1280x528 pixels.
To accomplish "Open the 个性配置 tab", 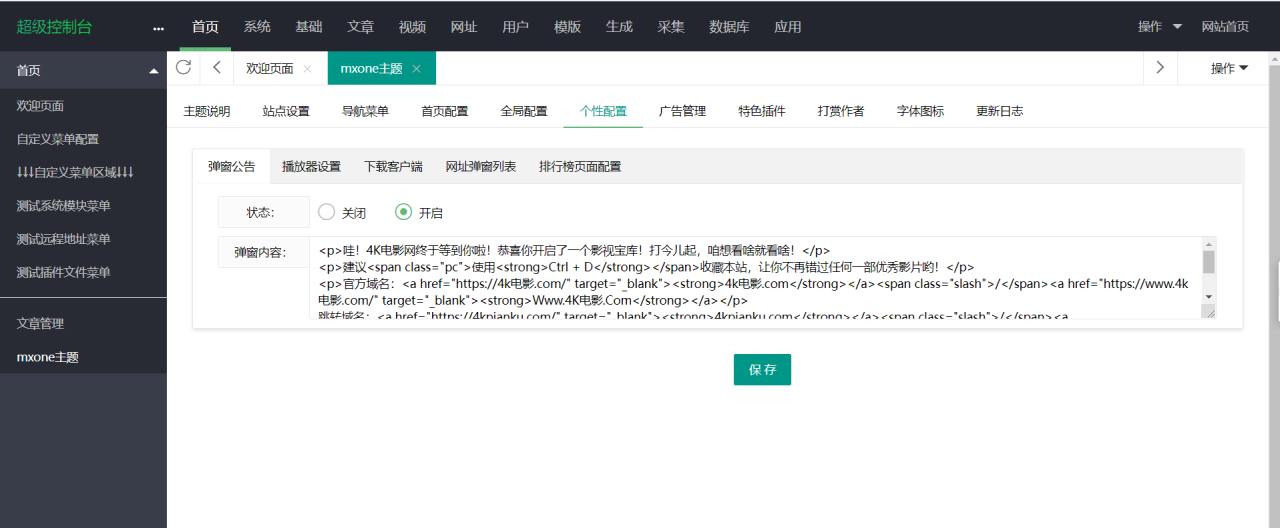I will 604,111.
